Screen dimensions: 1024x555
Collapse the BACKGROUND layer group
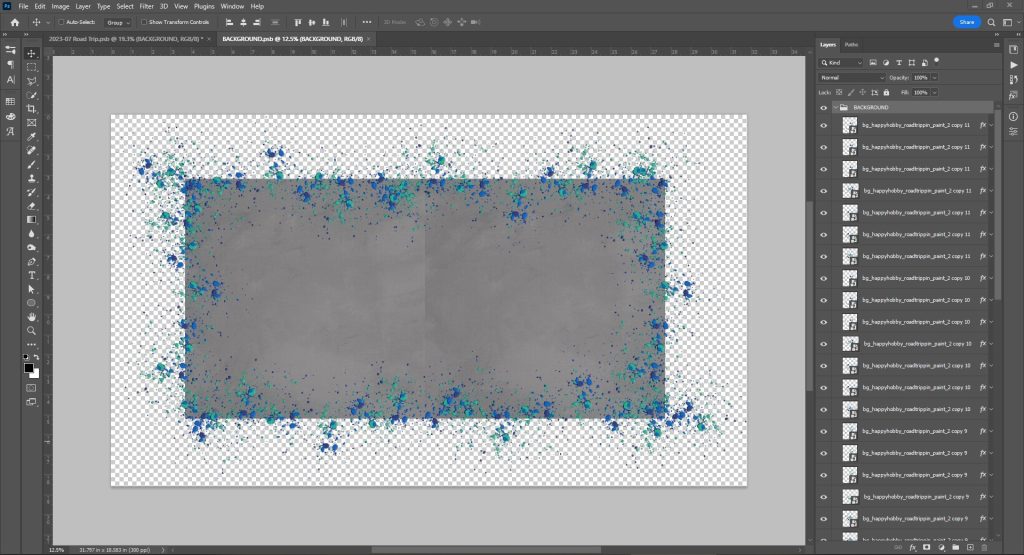click(x=835, y=107)
